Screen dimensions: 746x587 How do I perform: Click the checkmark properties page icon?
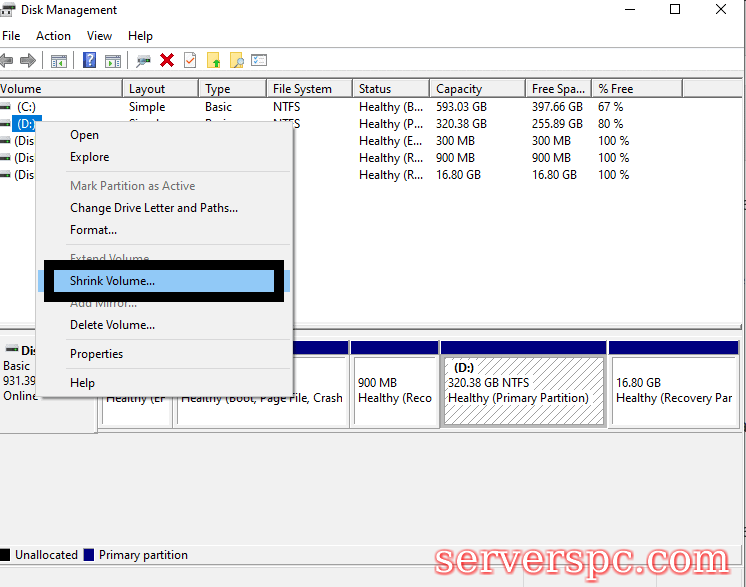click(190, 60)
